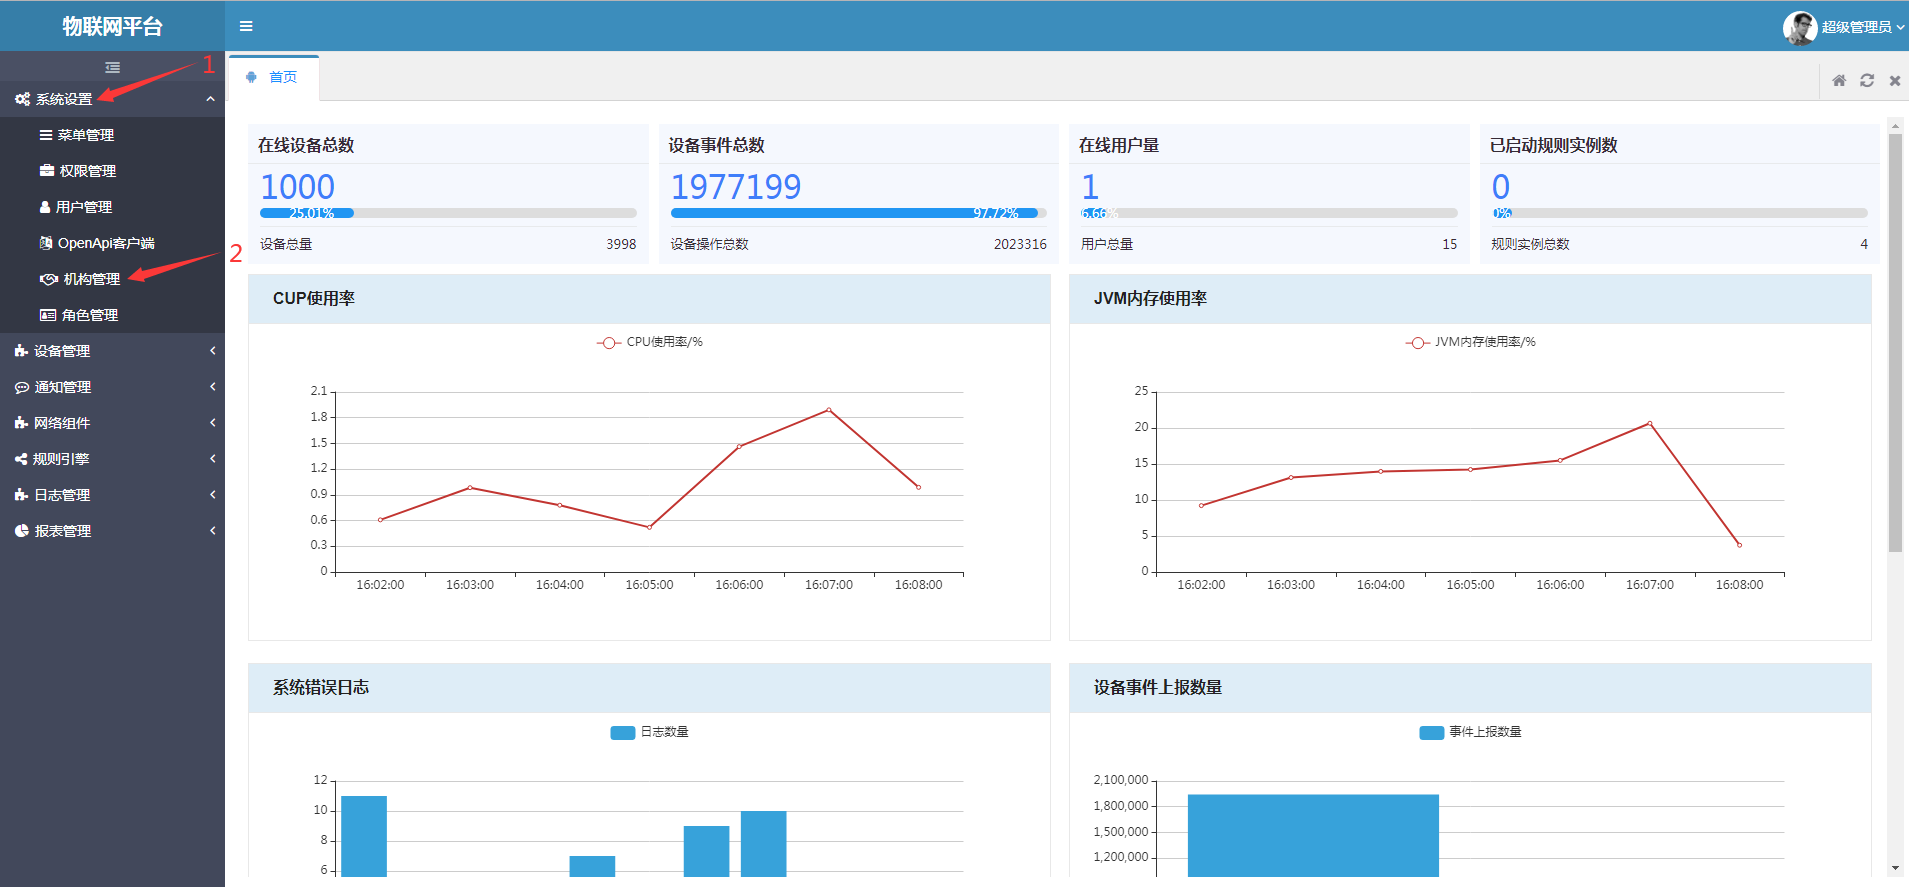1909x887 pixels.
Task: Collapse the 系统设置 sidebar menu
Action: [x=64, y=99]
